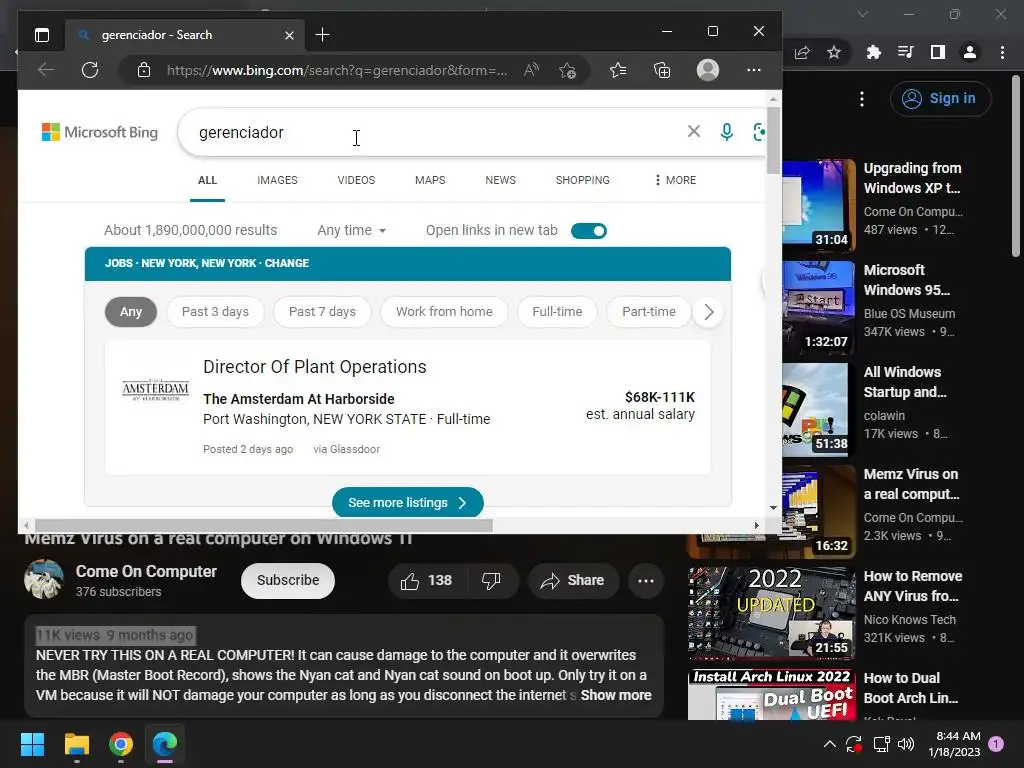Open Edge Settings and more menu
Image resolution: width=1024 pixels, height=768 pixels.
[754, 70]
